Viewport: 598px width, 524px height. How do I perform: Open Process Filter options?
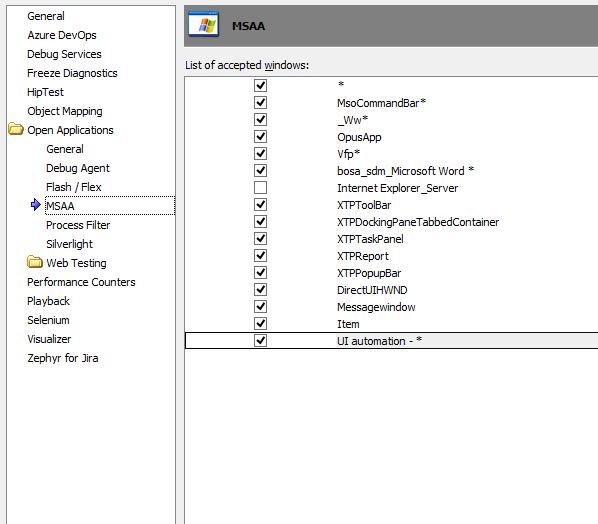tap(78, 225)
